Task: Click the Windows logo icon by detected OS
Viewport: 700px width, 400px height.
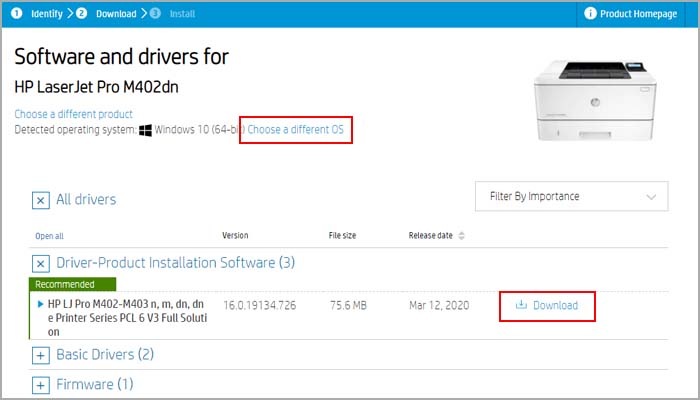Action: [x=145, y=130]
